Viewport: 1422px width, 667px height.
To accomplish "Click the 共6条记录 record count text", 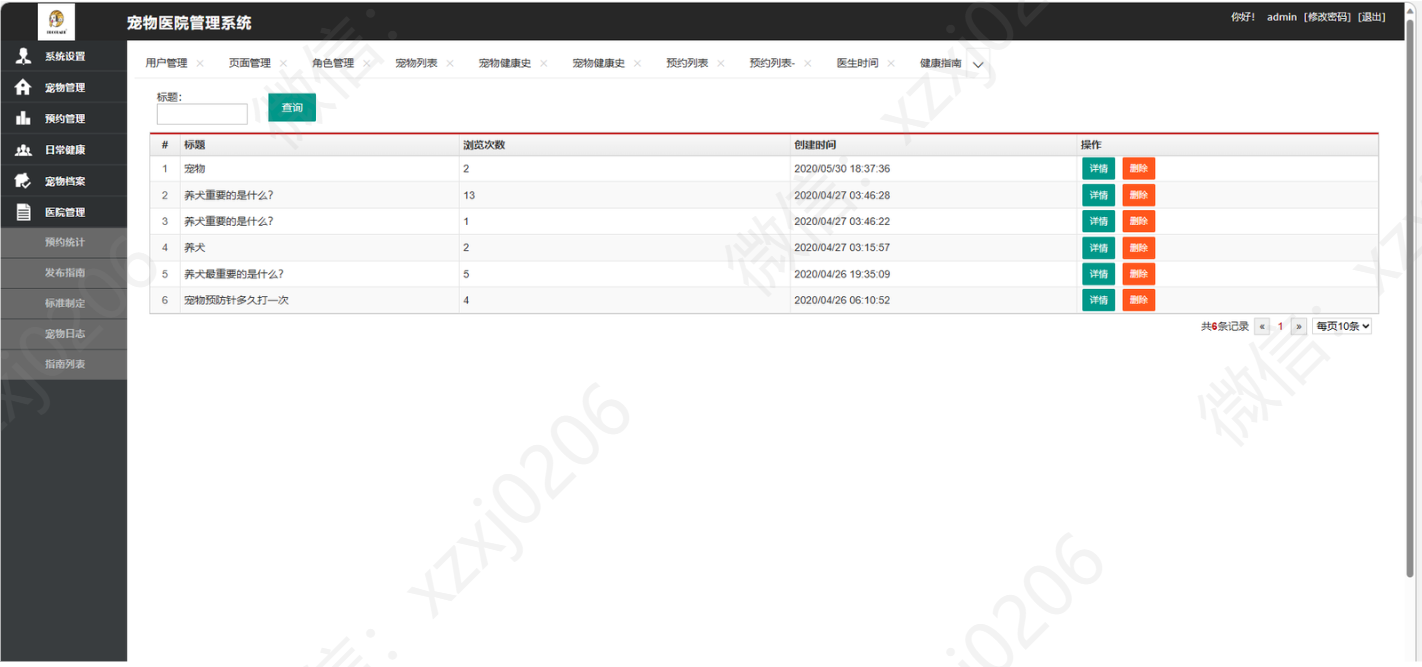I will coord(1225,326).
